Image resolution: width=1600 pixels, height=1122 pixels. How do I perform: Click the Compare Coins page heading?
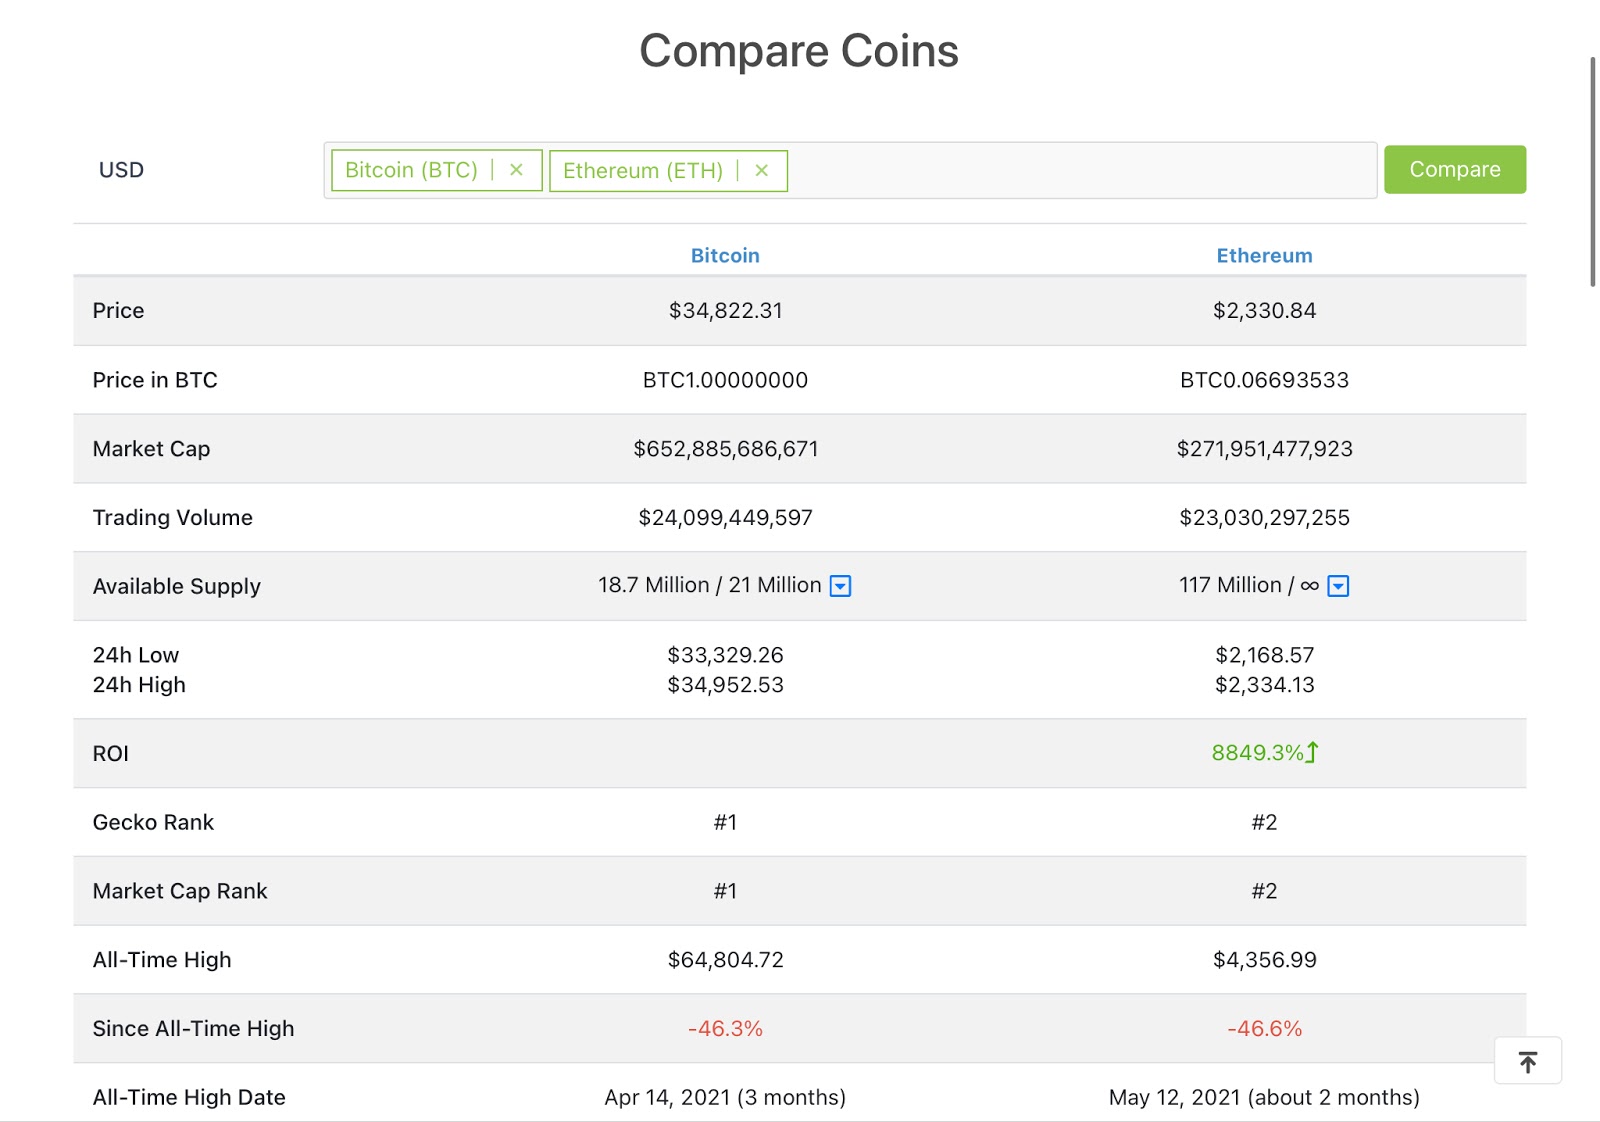click(x=799, y=51)
